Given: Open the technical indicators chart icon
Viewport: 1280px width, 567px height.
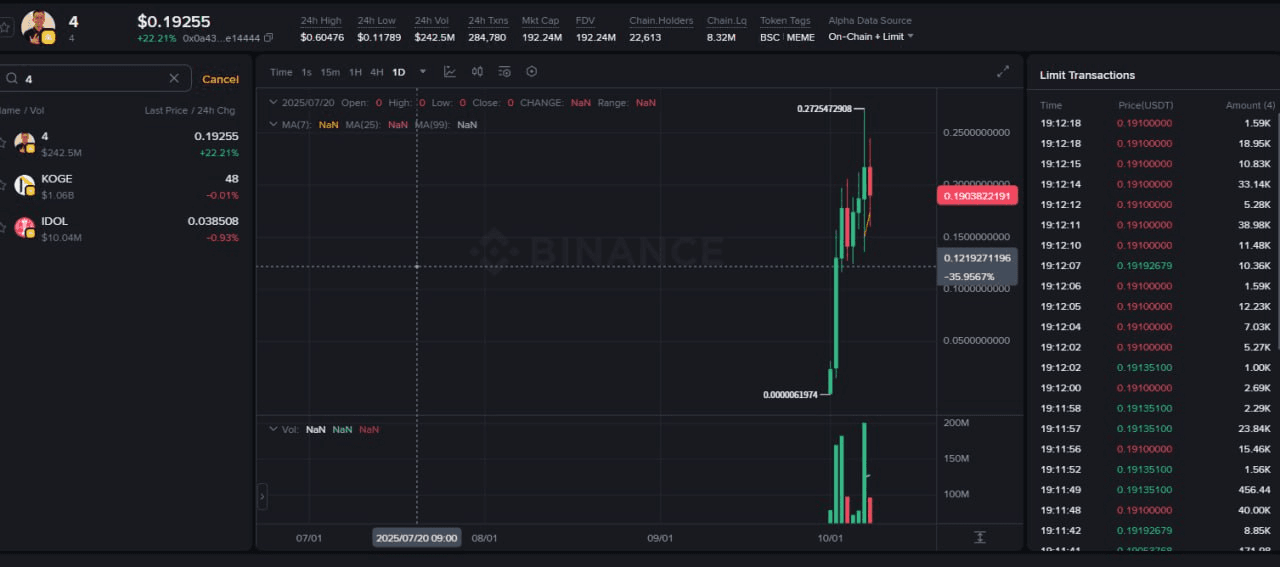Looking at the screenshot, I should pos(450,72).
